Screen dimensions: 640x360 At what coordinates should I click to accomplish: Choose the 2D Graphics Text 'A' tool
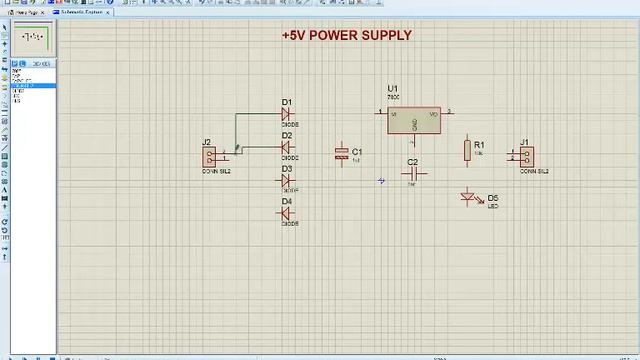pyautogui.click(x=4, y=190)
